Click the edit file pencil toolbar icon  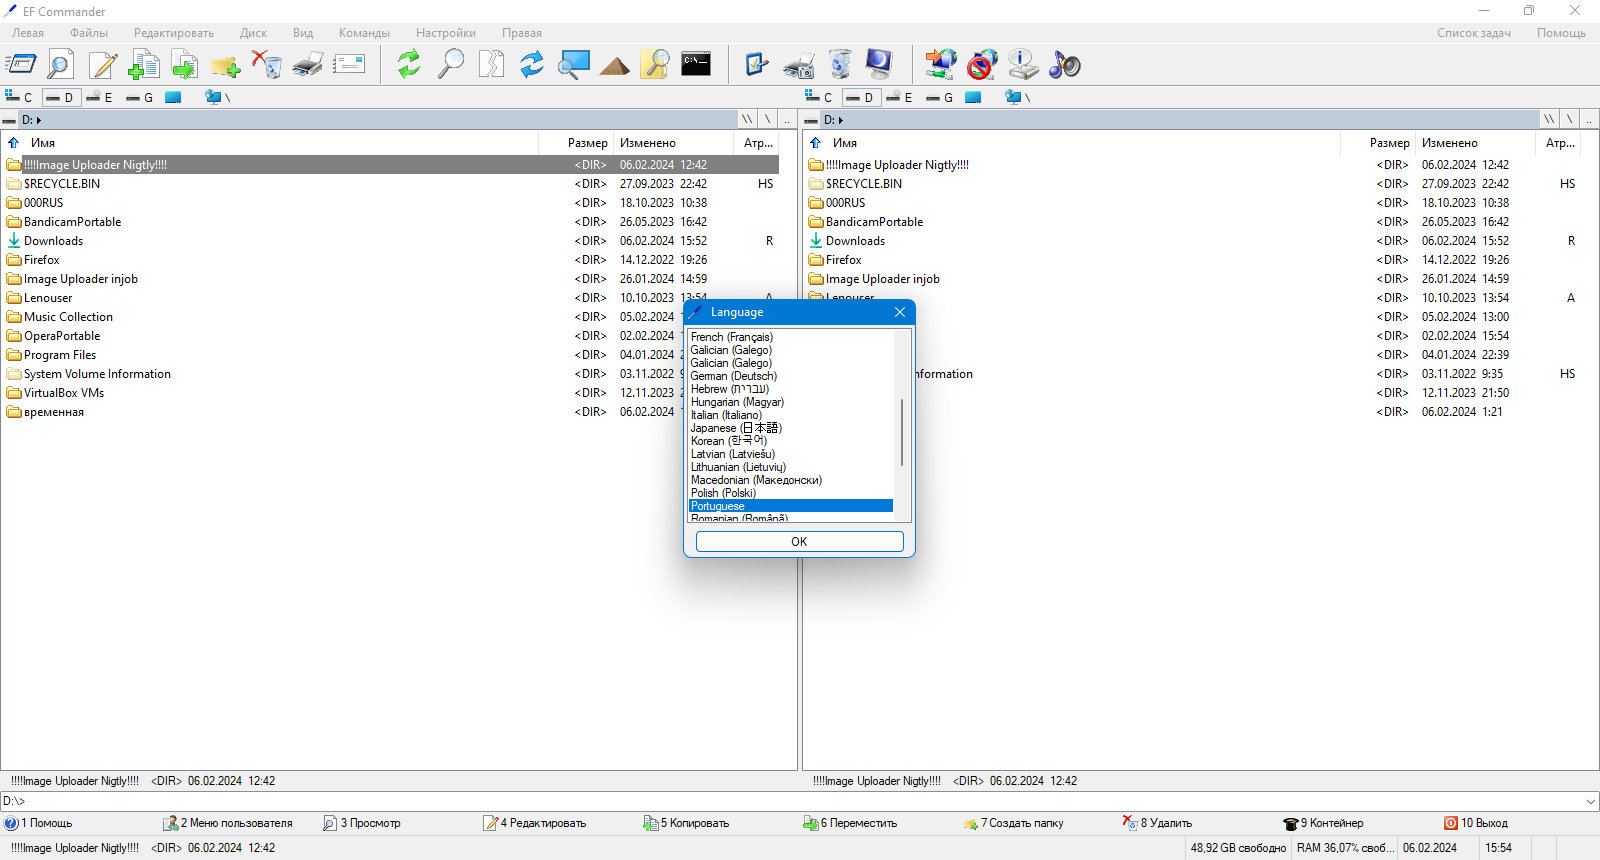pyautogui.click(x=103, y=65)
